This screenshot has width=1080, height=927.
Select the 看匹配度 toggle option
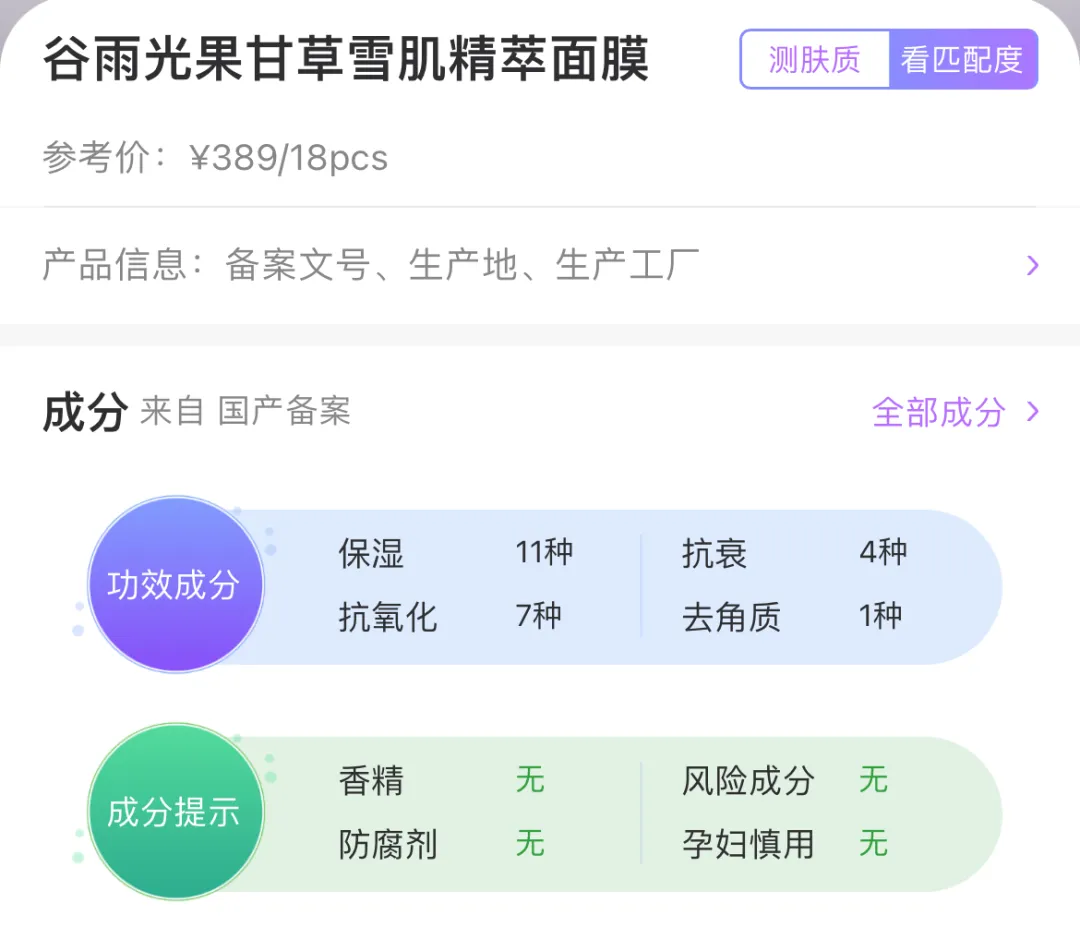962,60
